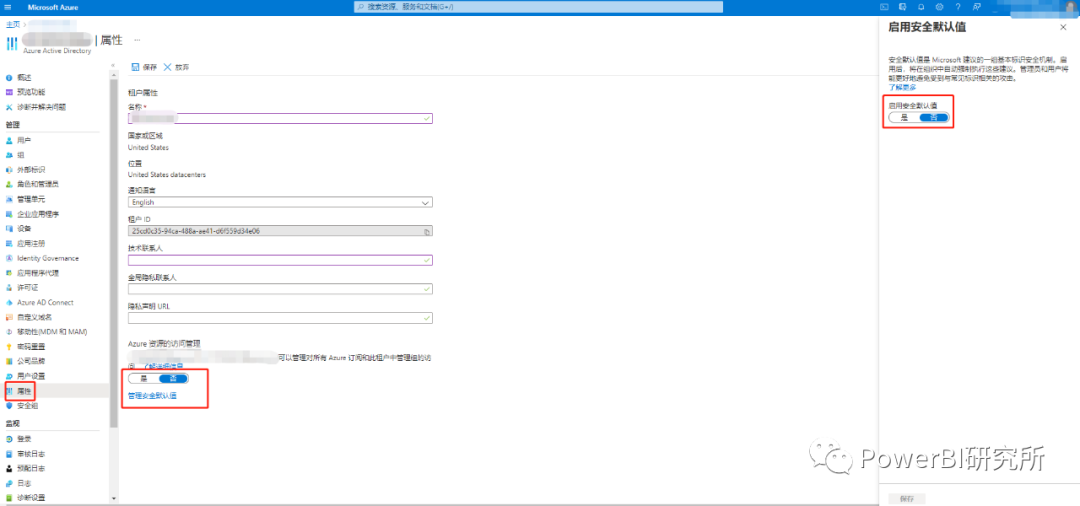
Task: Open the feedback icon in the top bar
Action: pyautogui.click(x=976, y=7)
